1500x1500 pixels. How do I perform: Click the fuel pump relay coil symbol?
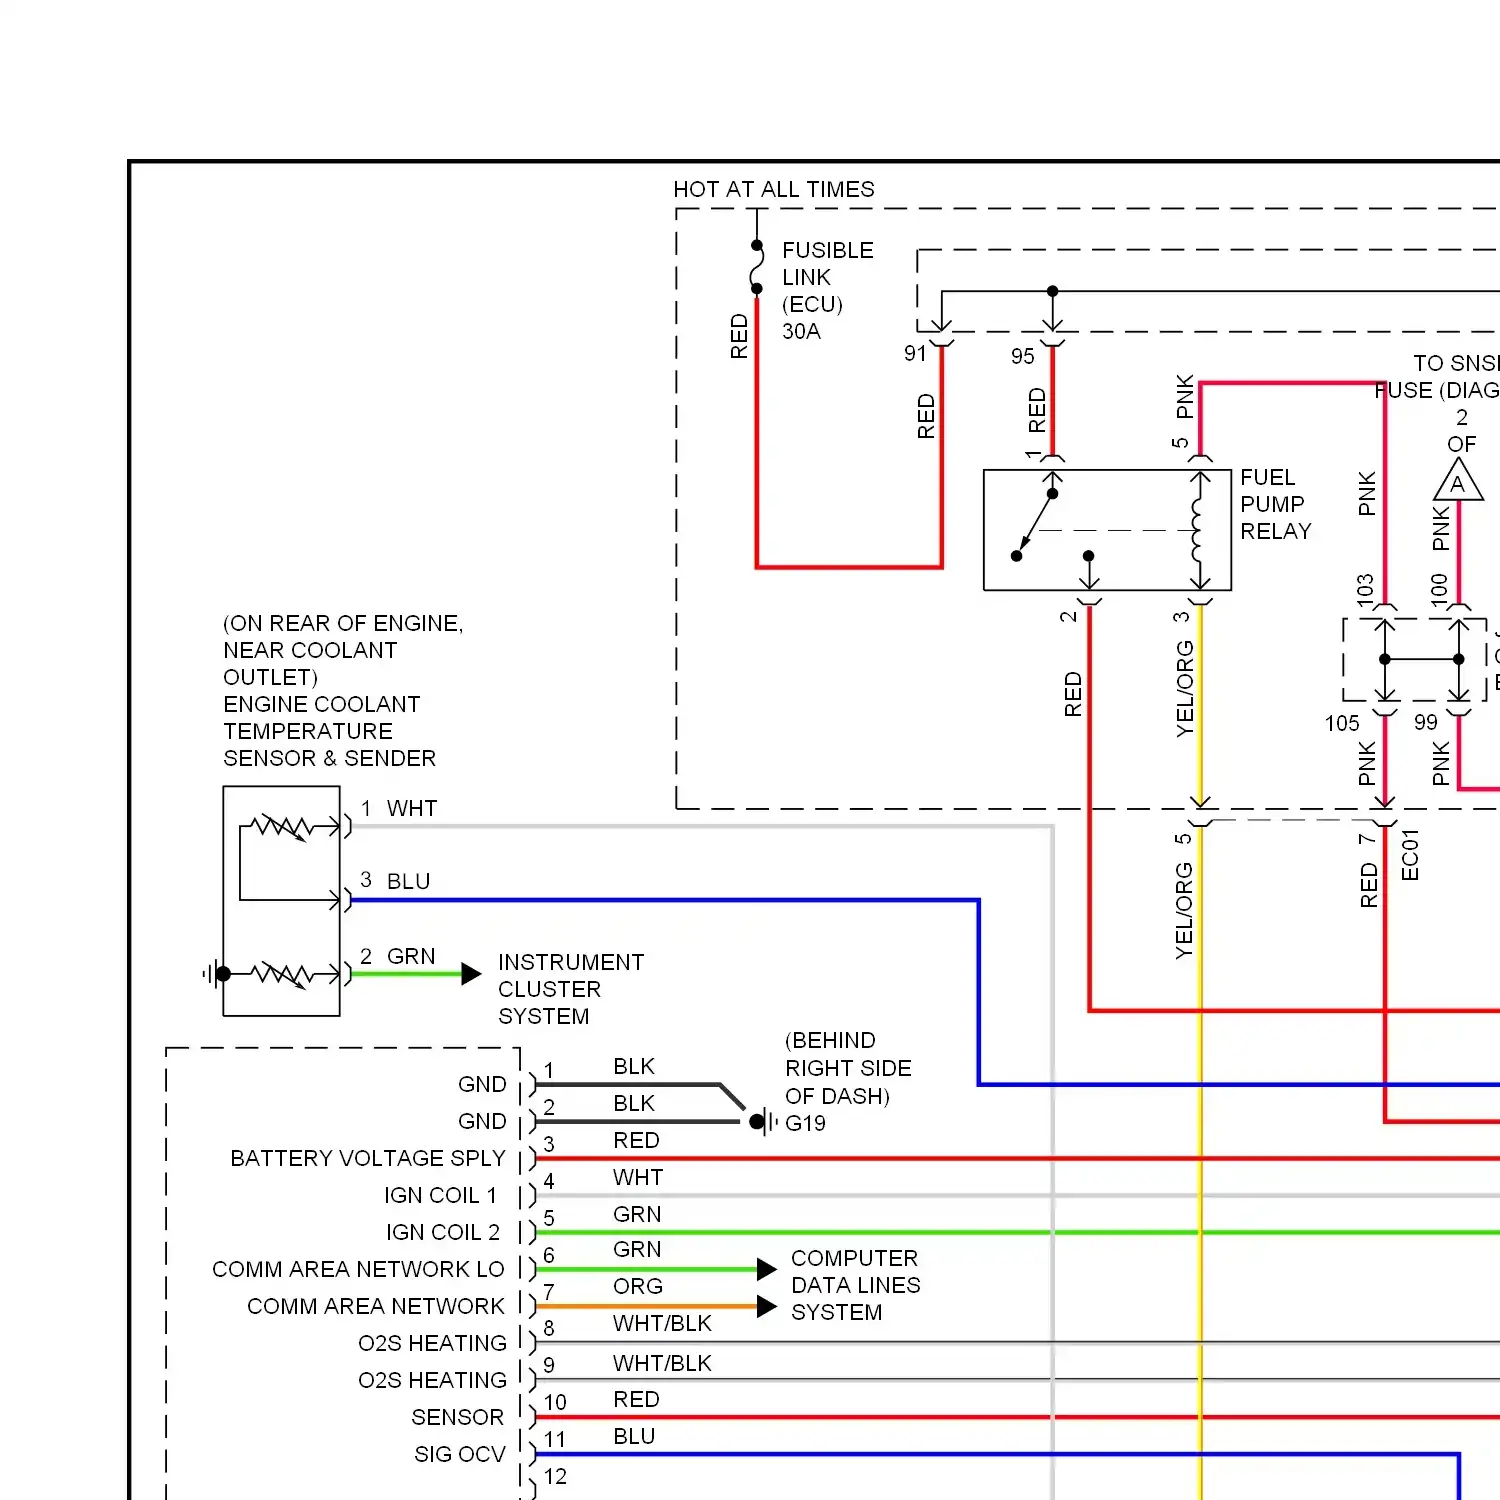[1199, 530]
